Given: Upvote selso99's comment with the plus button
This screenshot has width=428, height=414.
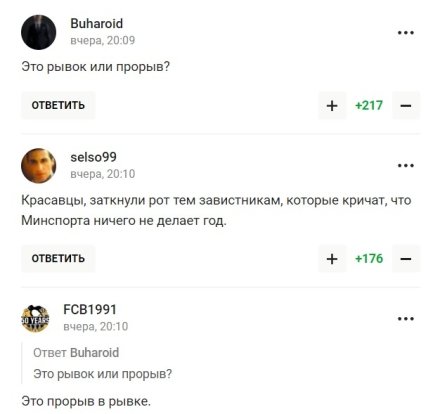Looking at the screenshot, I should click(332, 259).
